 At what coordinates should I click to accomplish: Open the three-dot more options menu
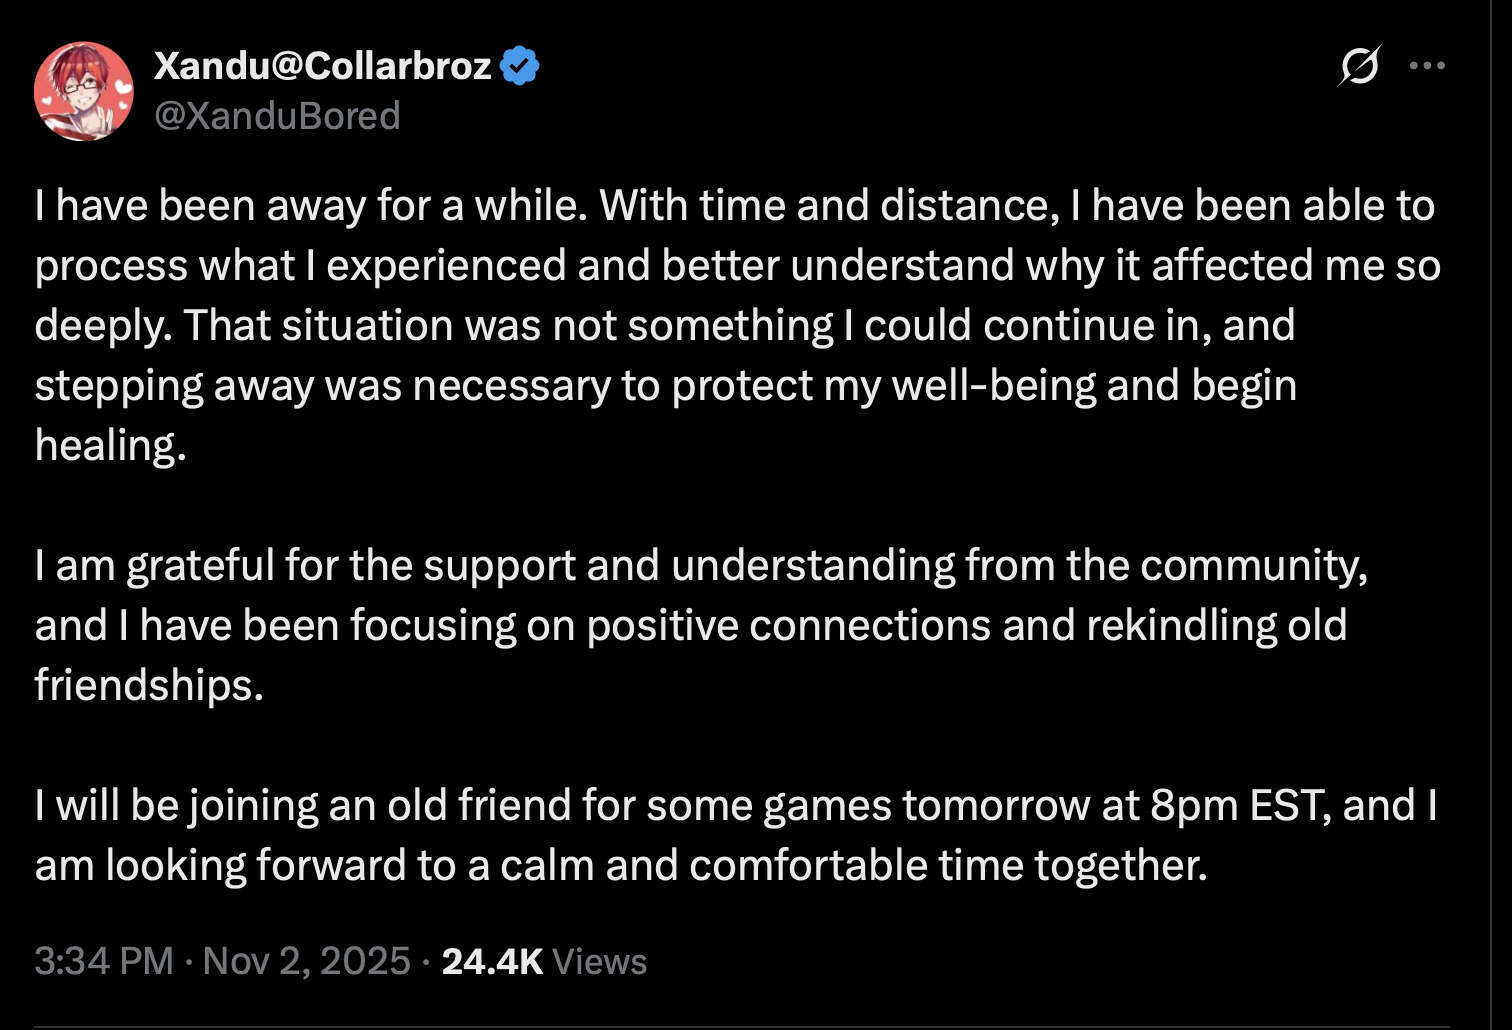(x=1427, y=66)
